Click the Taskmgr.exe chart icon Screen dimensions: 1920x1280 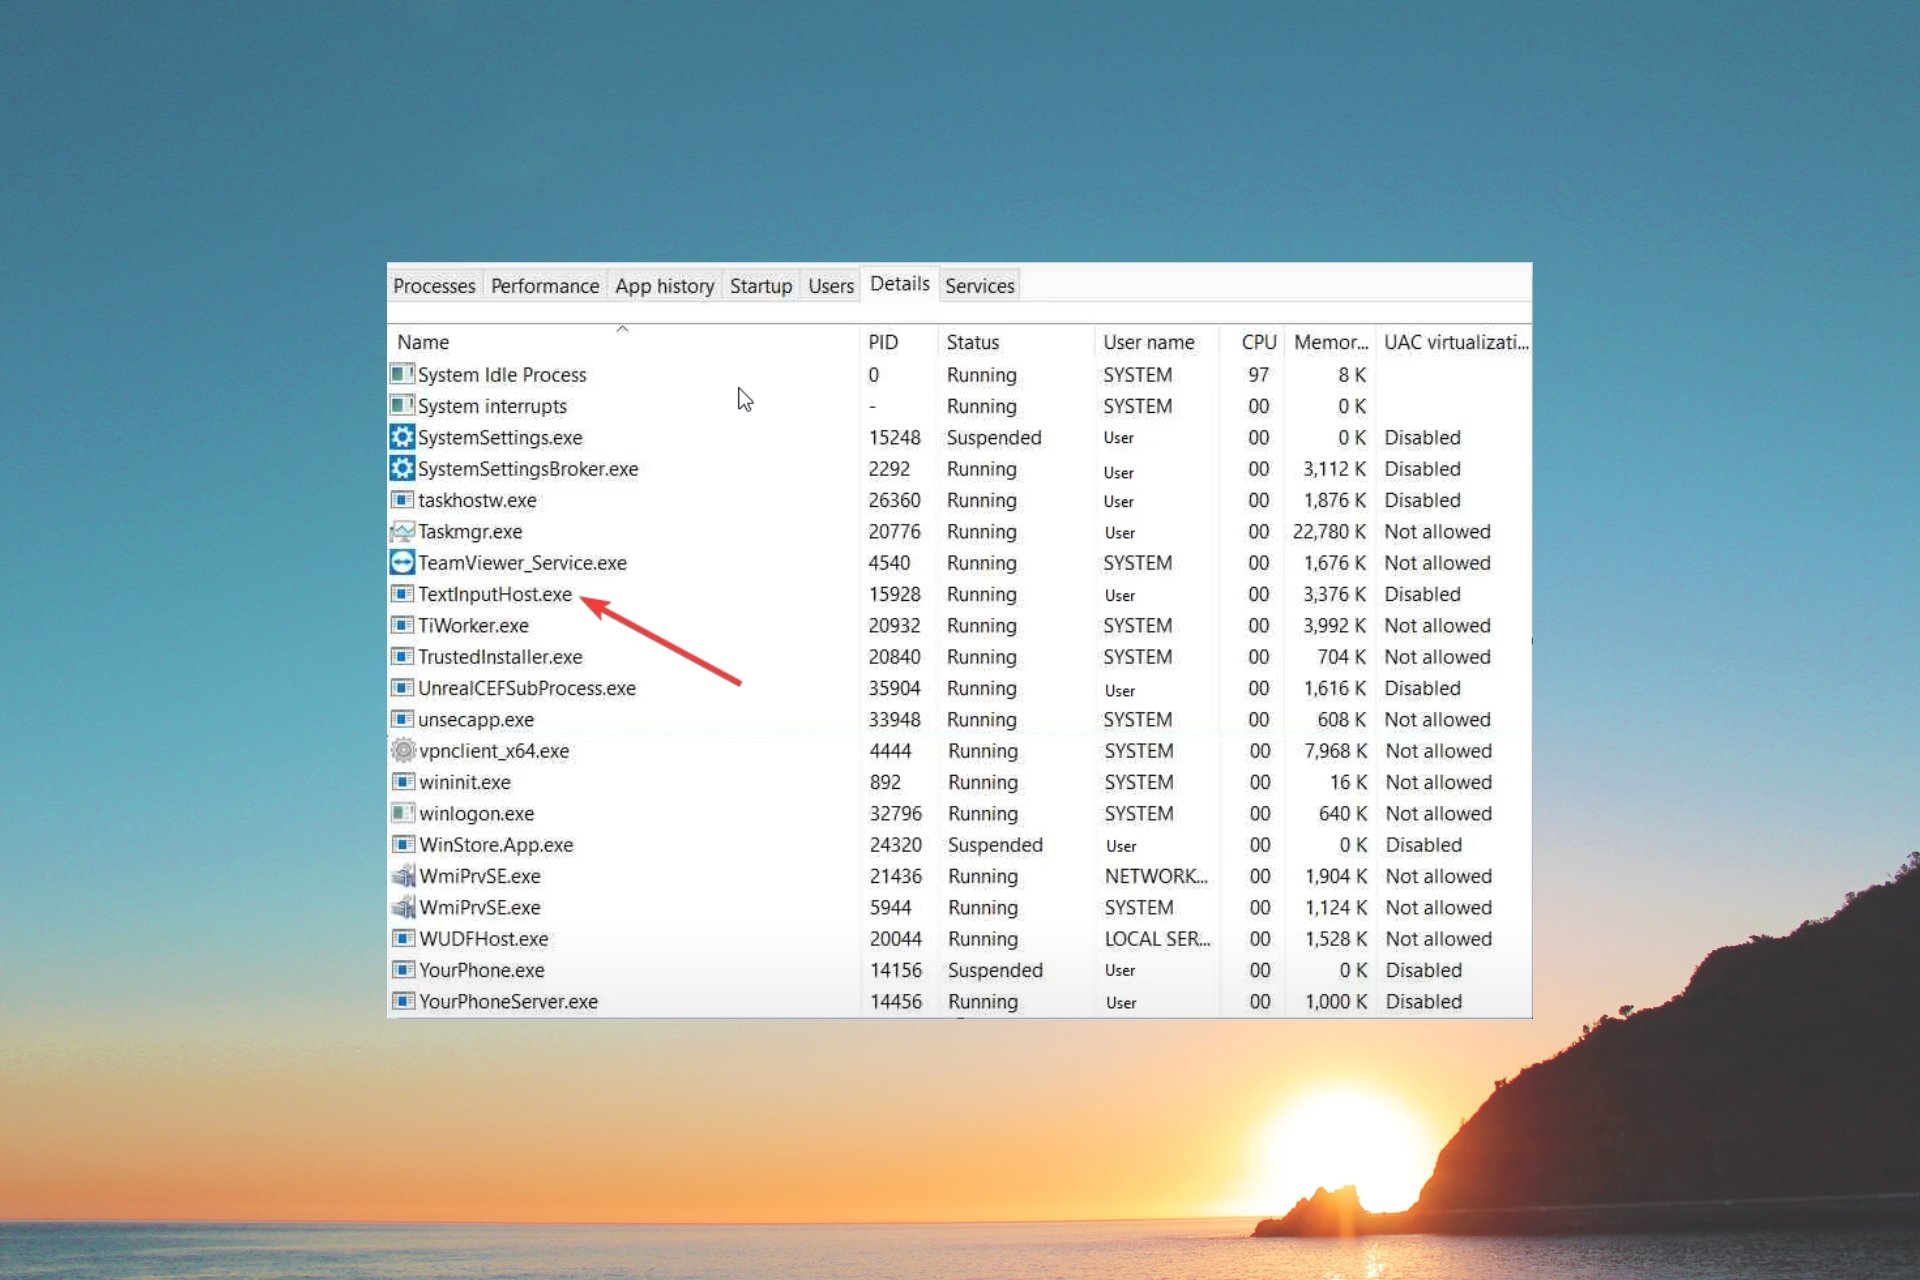coord(402,531)
